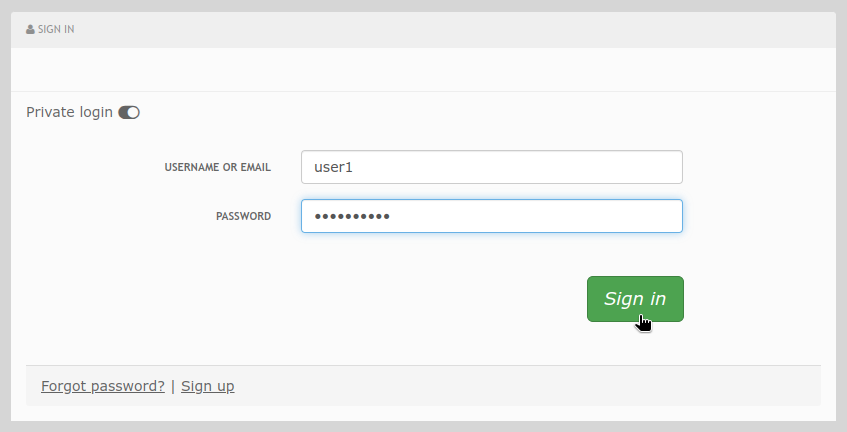Toggle the Private login switch
The height and width of the screenshot is (432, 847).
(129, 112)
